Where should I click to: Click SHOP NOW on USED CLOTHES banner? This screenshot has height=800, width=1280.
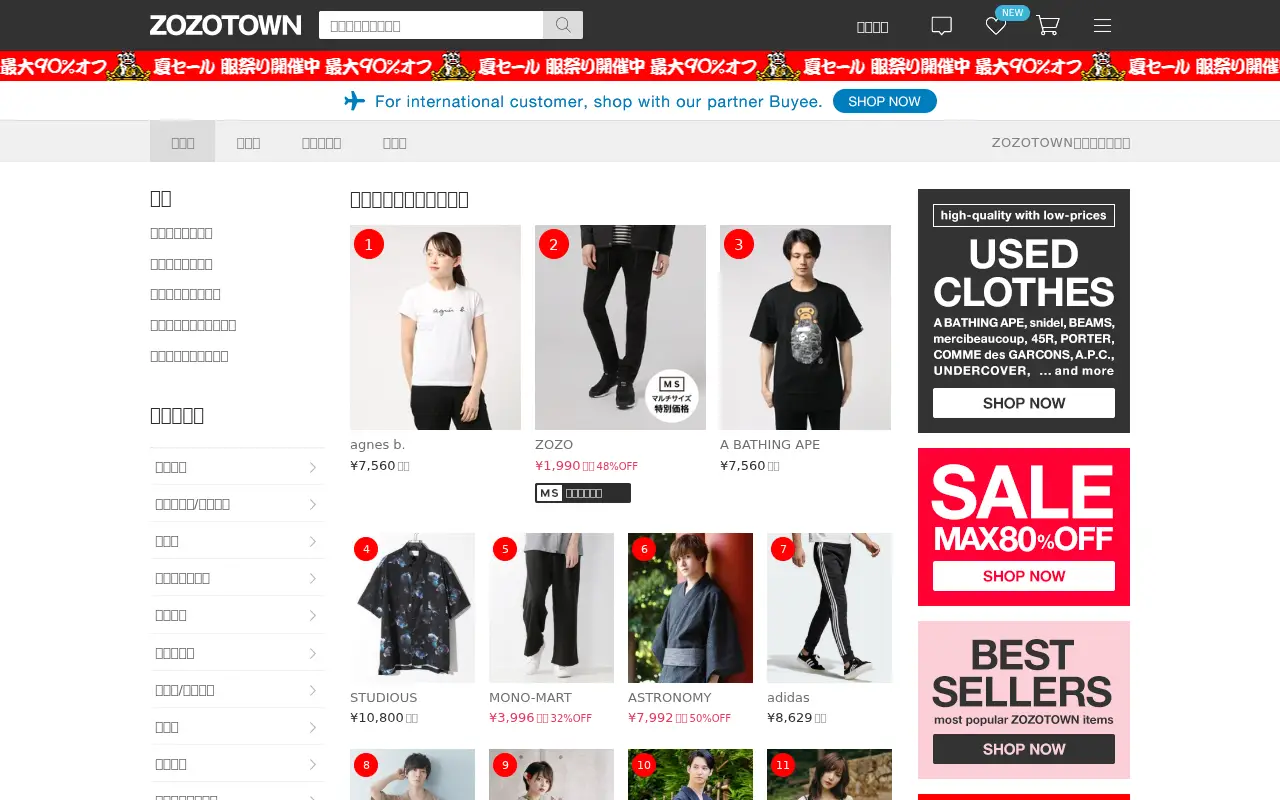point(1024,403)
